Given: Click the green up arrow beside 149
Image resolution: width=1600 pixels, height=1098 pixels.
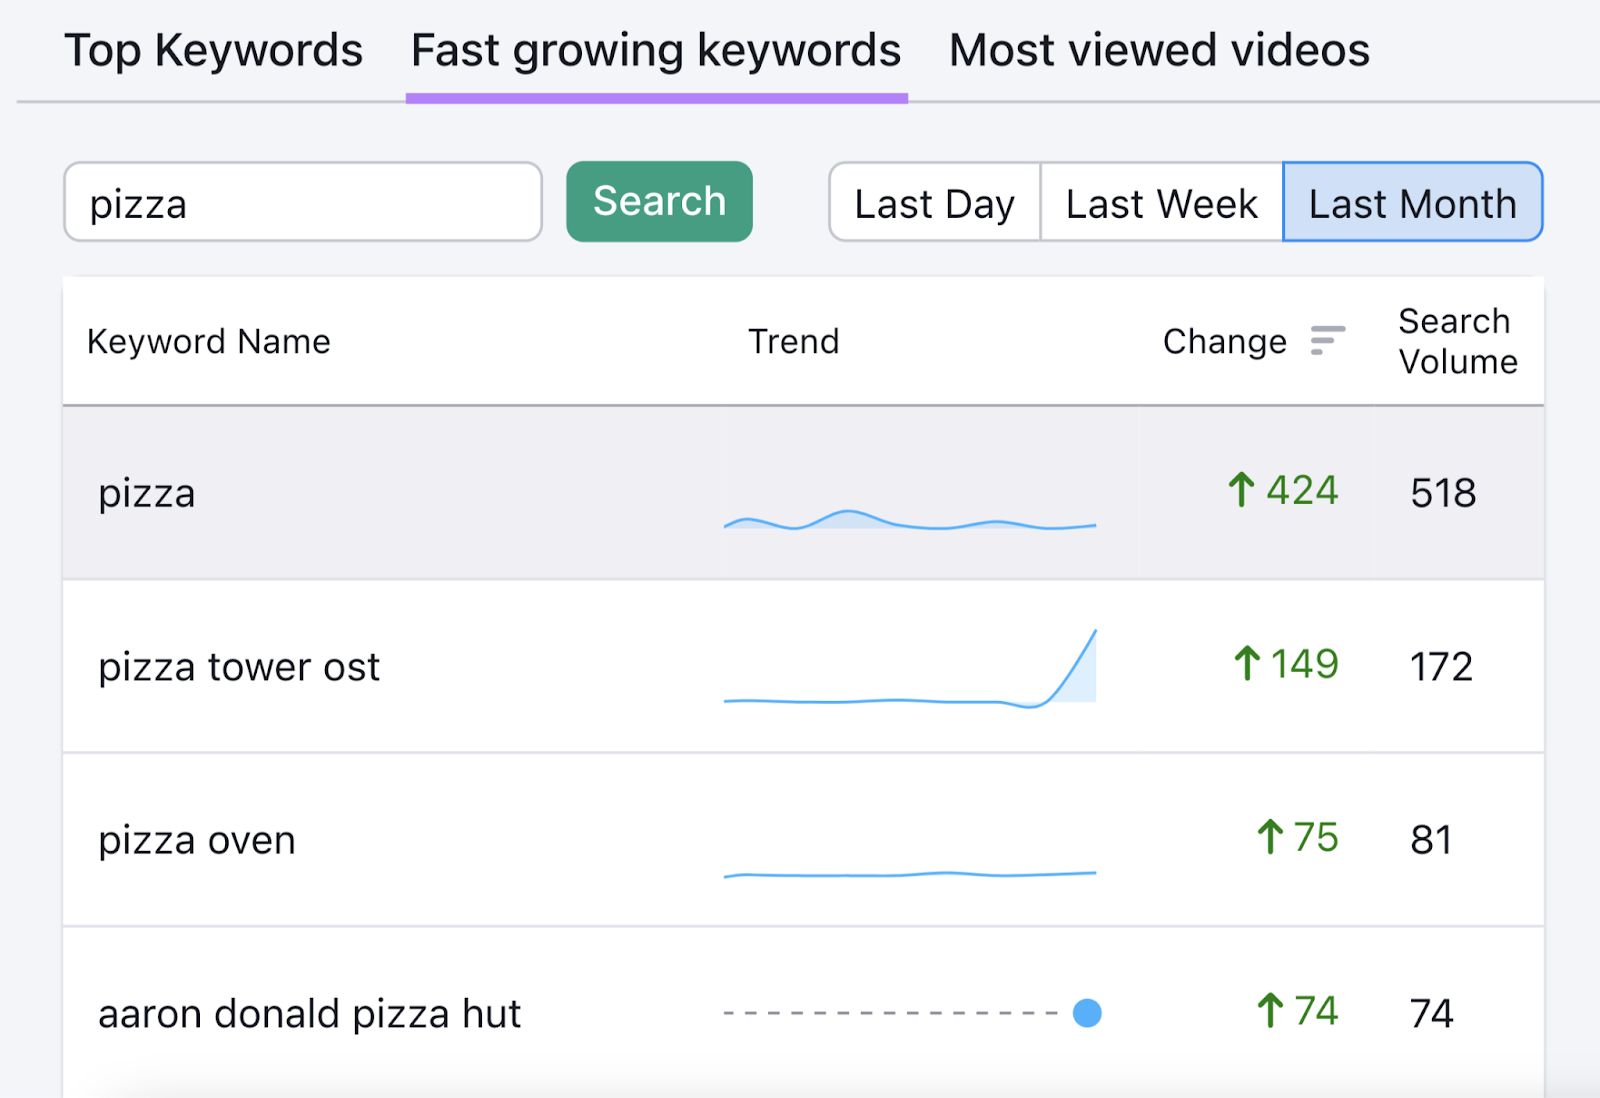Looking at the screenshot, I should click(1246, 663).
